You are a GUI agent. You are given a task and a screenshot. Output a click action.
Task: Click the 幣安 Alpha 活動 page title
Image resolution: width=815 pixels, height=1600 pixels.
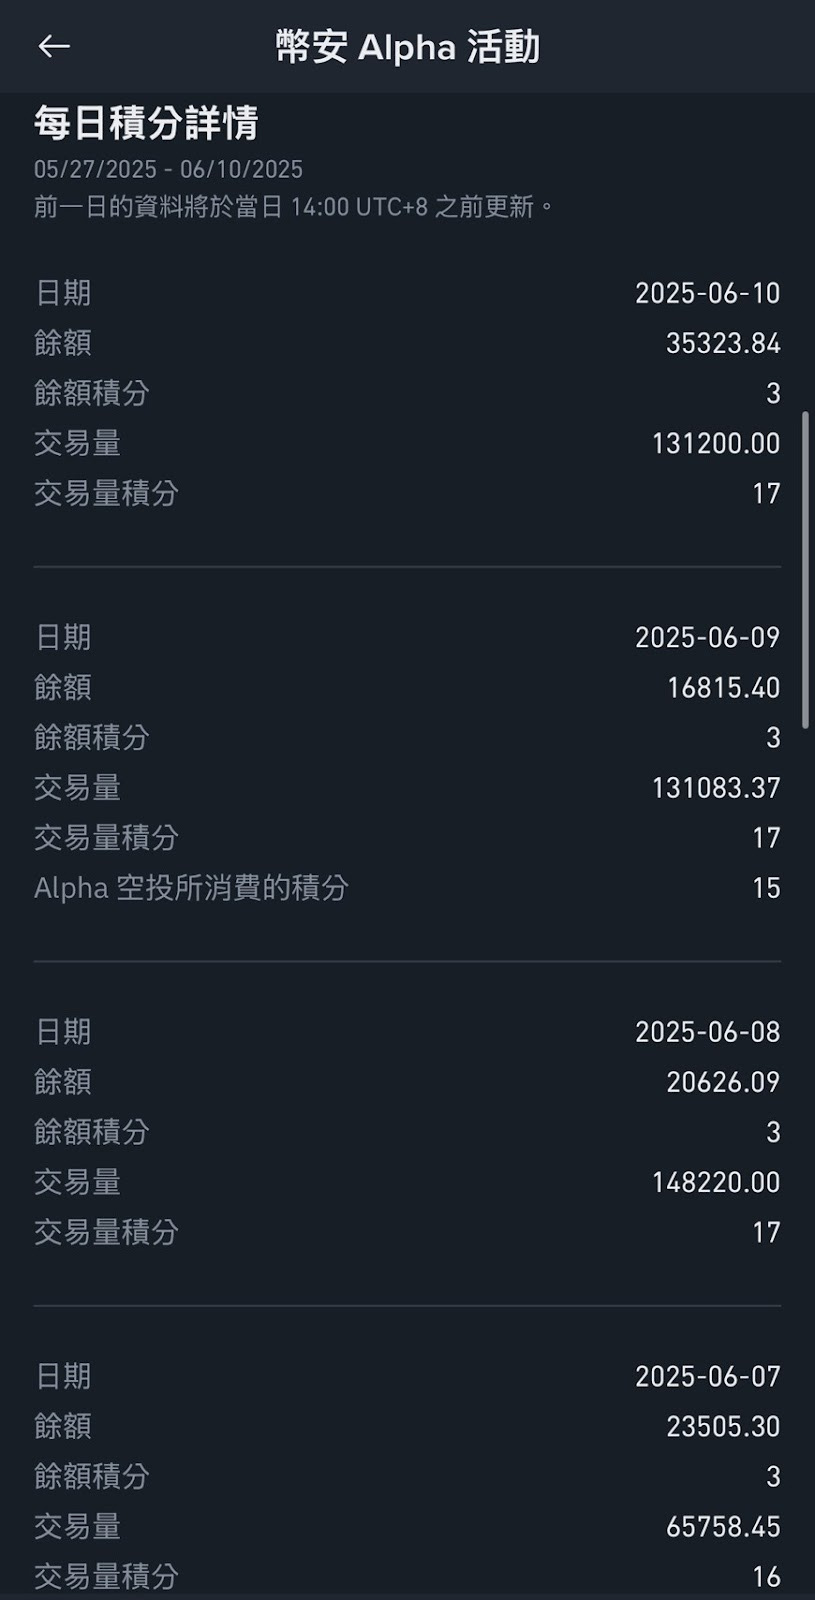(408, 47)
